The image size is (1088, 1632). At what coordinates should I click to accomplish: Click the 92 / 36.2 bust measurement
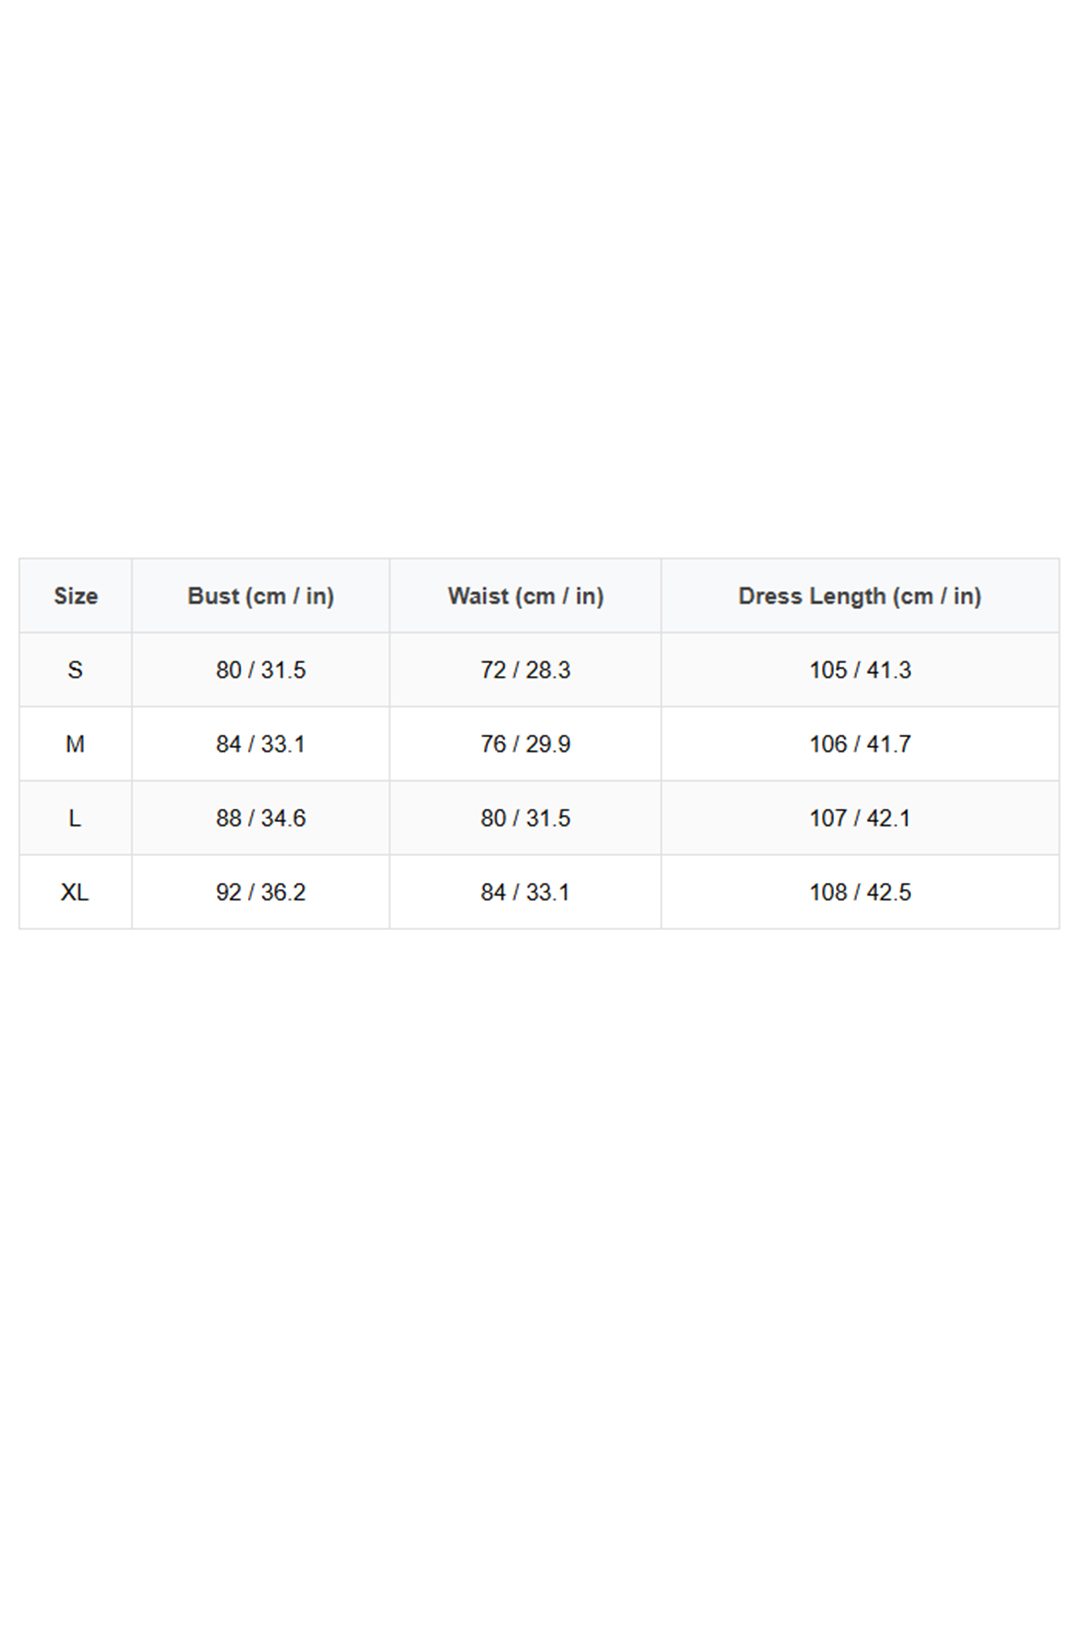261,892
